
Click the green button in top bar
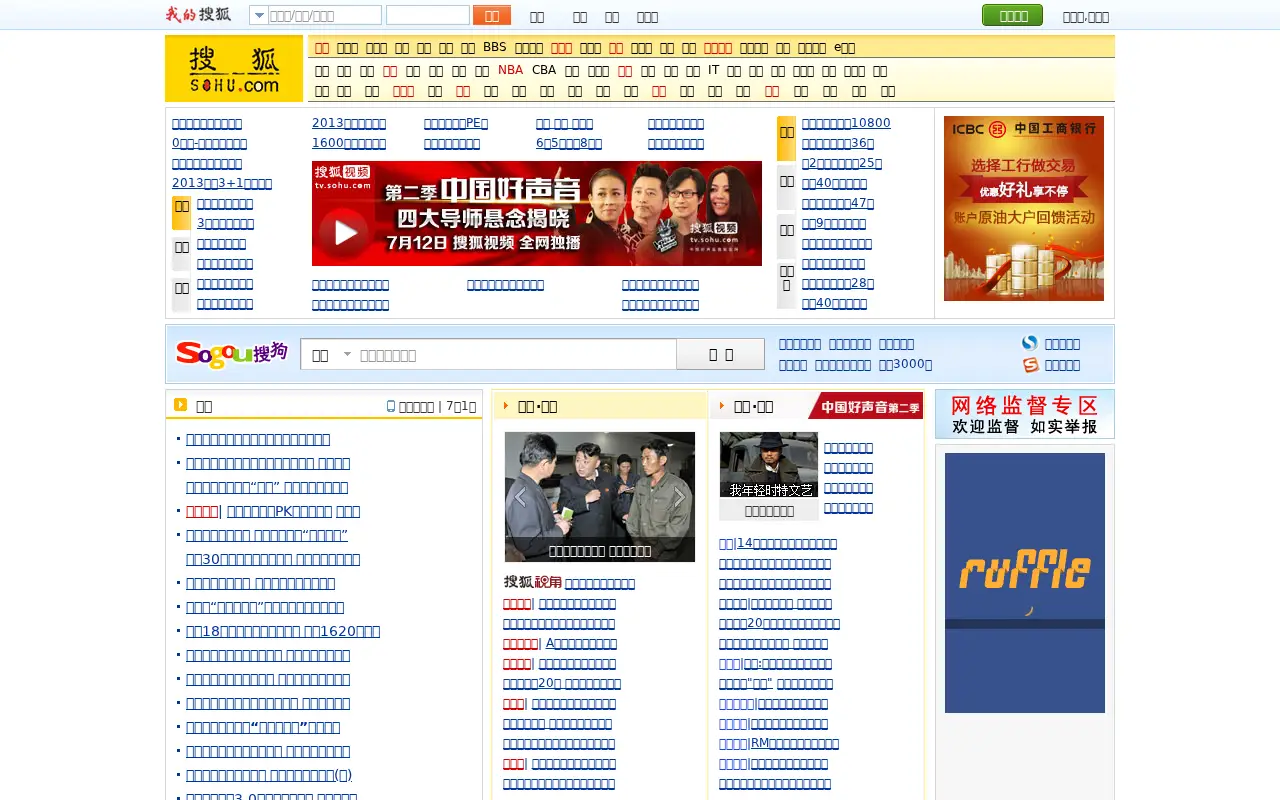(1012, 15)
